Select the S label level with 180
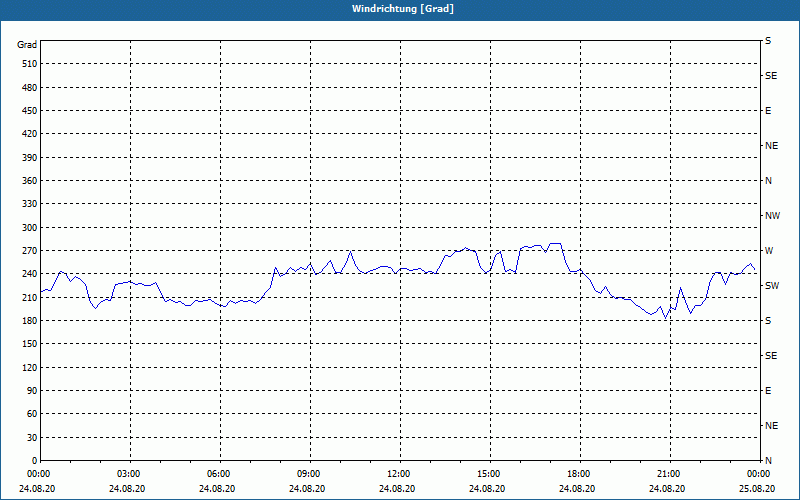Screen dimensions: 800x500 pos(768,321)
